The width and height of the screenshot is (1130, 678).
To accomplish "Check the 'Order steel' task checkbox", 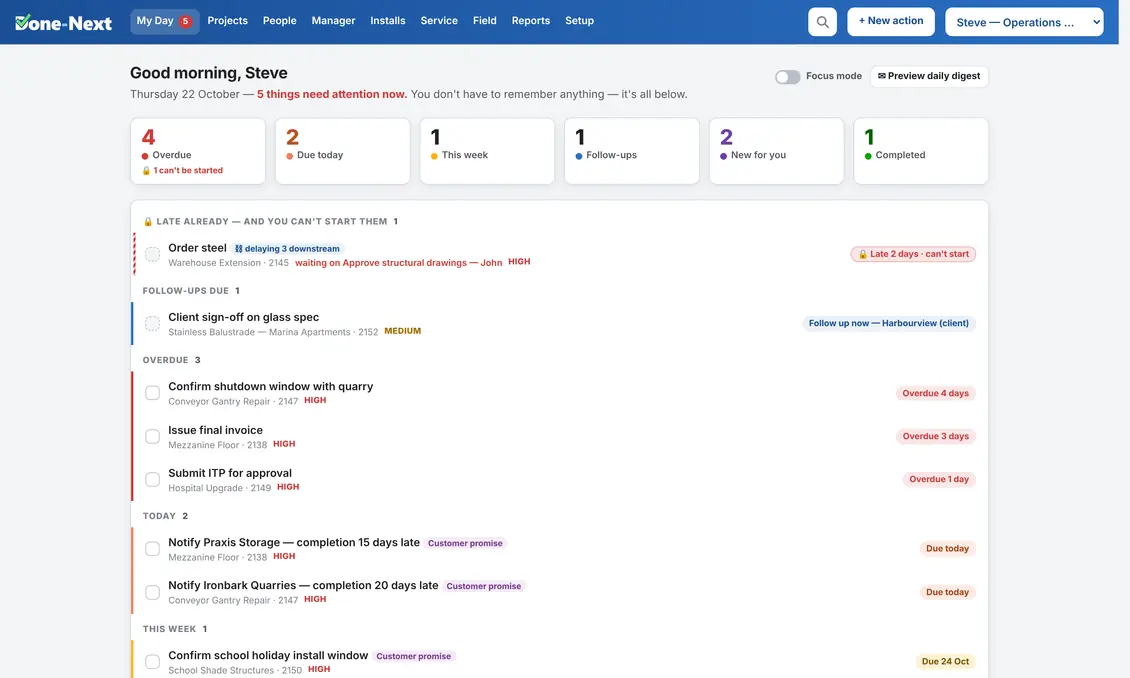I will tap(152, 254).
